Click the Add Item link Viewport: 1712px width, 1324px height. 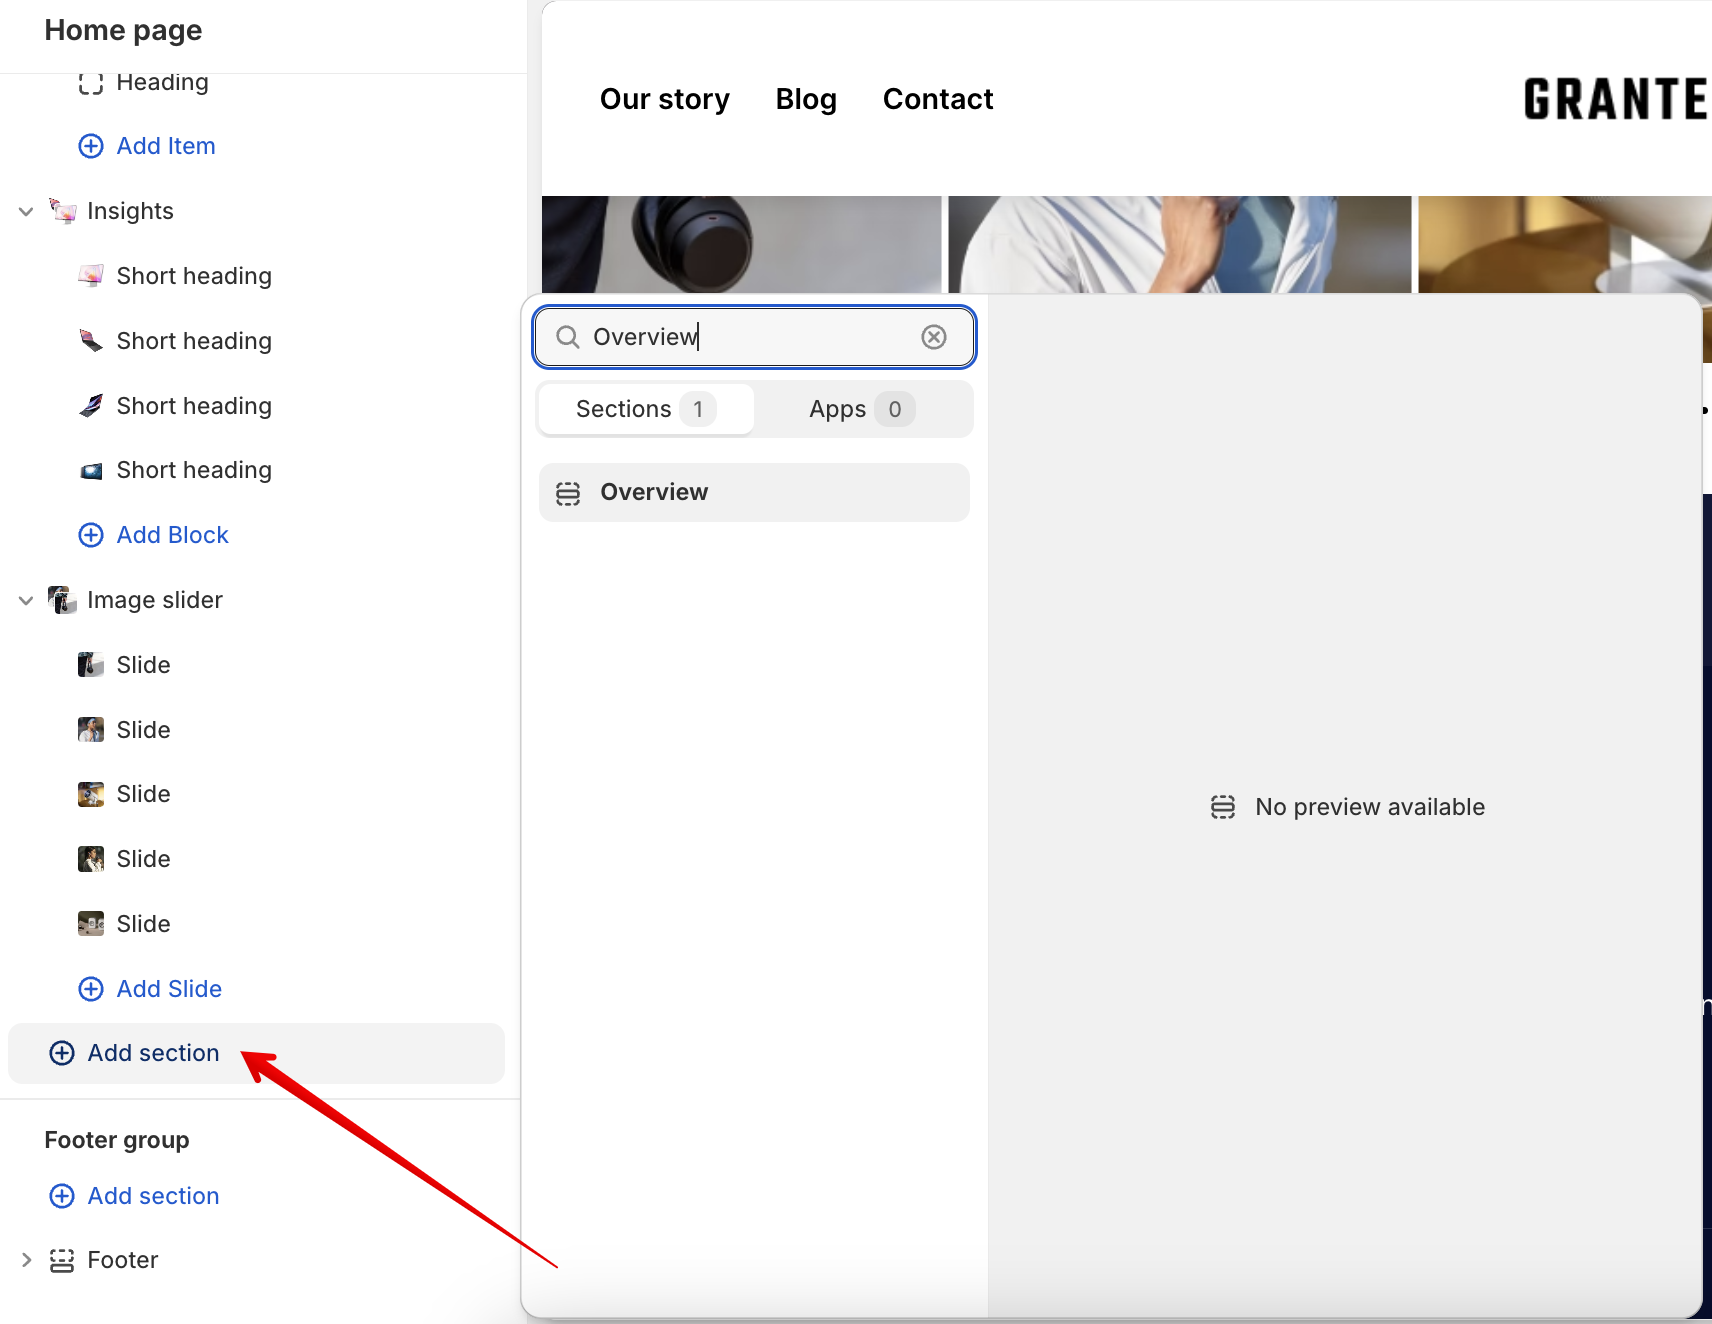pos(165,146)
